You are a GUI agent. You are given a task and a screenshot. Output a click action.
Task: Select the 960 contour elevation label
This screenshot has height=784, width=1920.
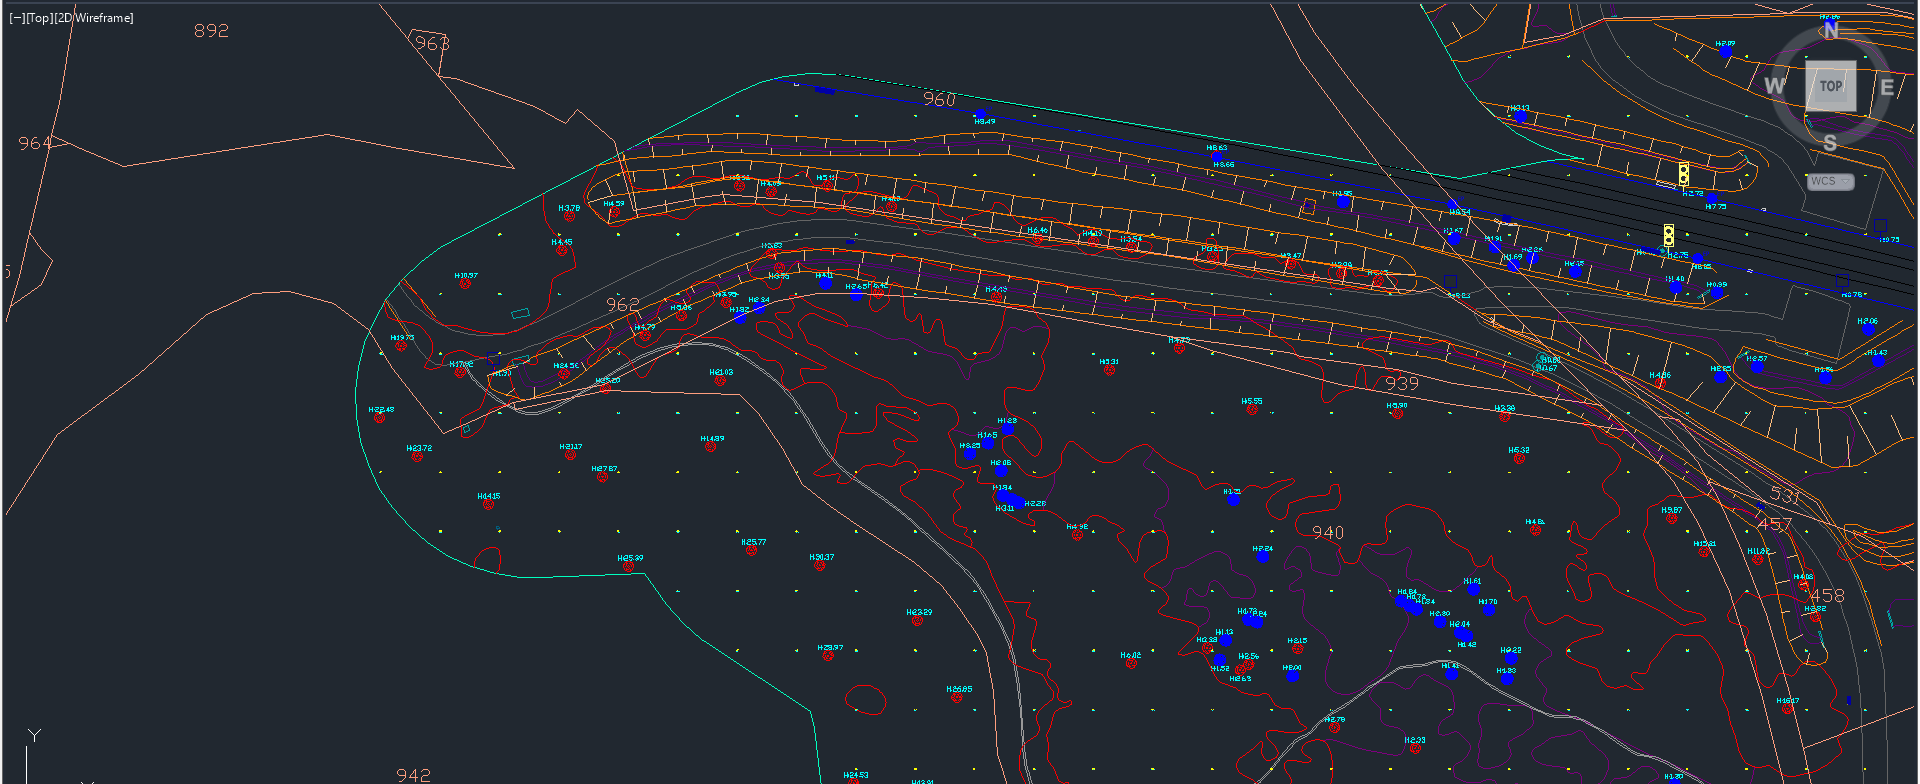click(939, 100)
